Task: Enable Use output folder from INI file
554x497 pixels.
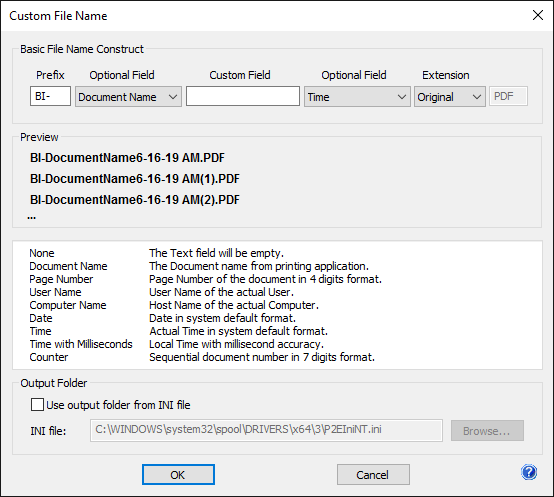Action: (37, 405)
